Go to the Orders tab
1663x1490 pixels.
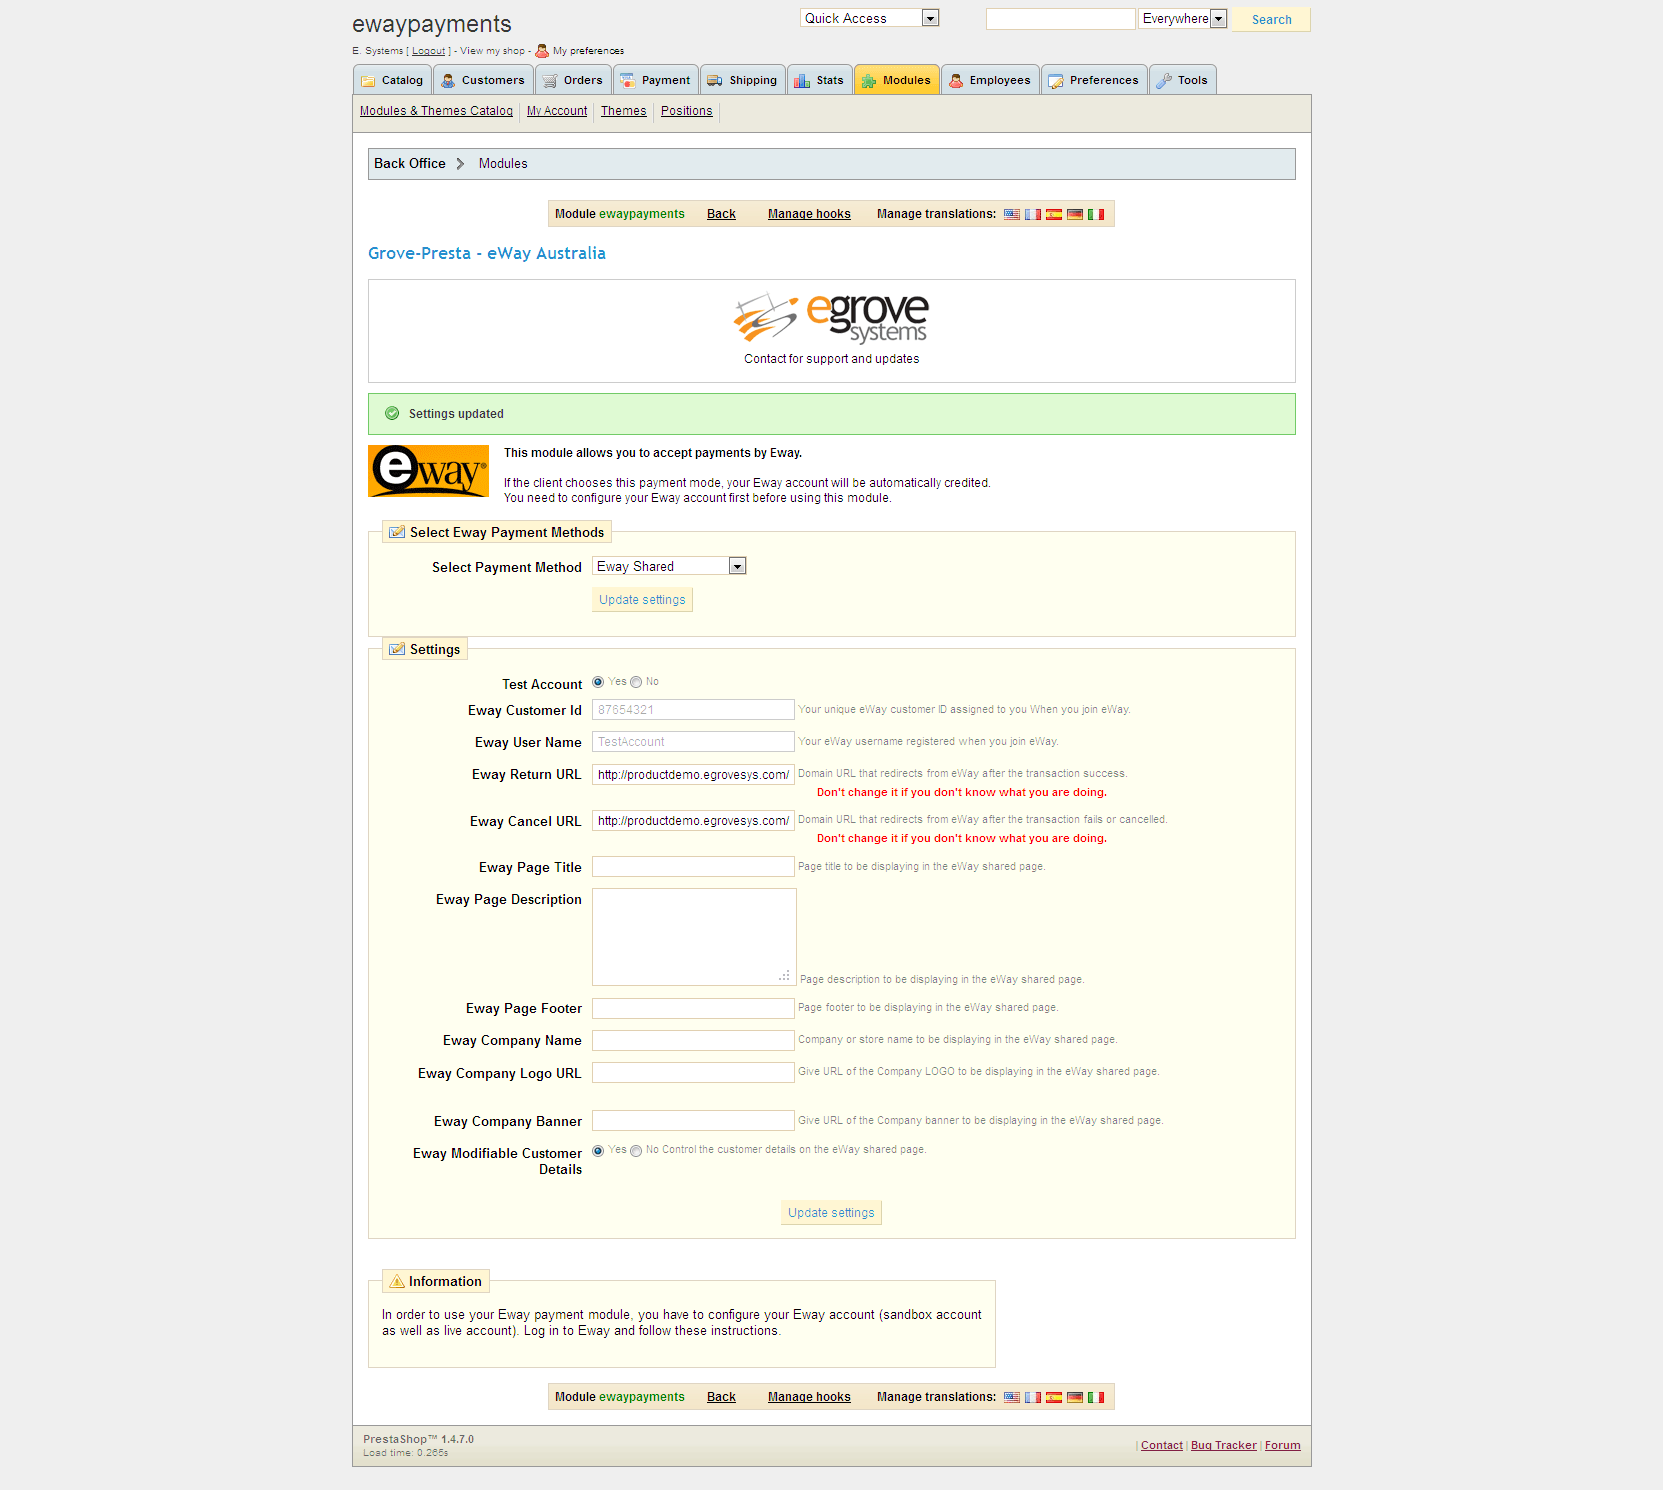[x=573, y=80]
